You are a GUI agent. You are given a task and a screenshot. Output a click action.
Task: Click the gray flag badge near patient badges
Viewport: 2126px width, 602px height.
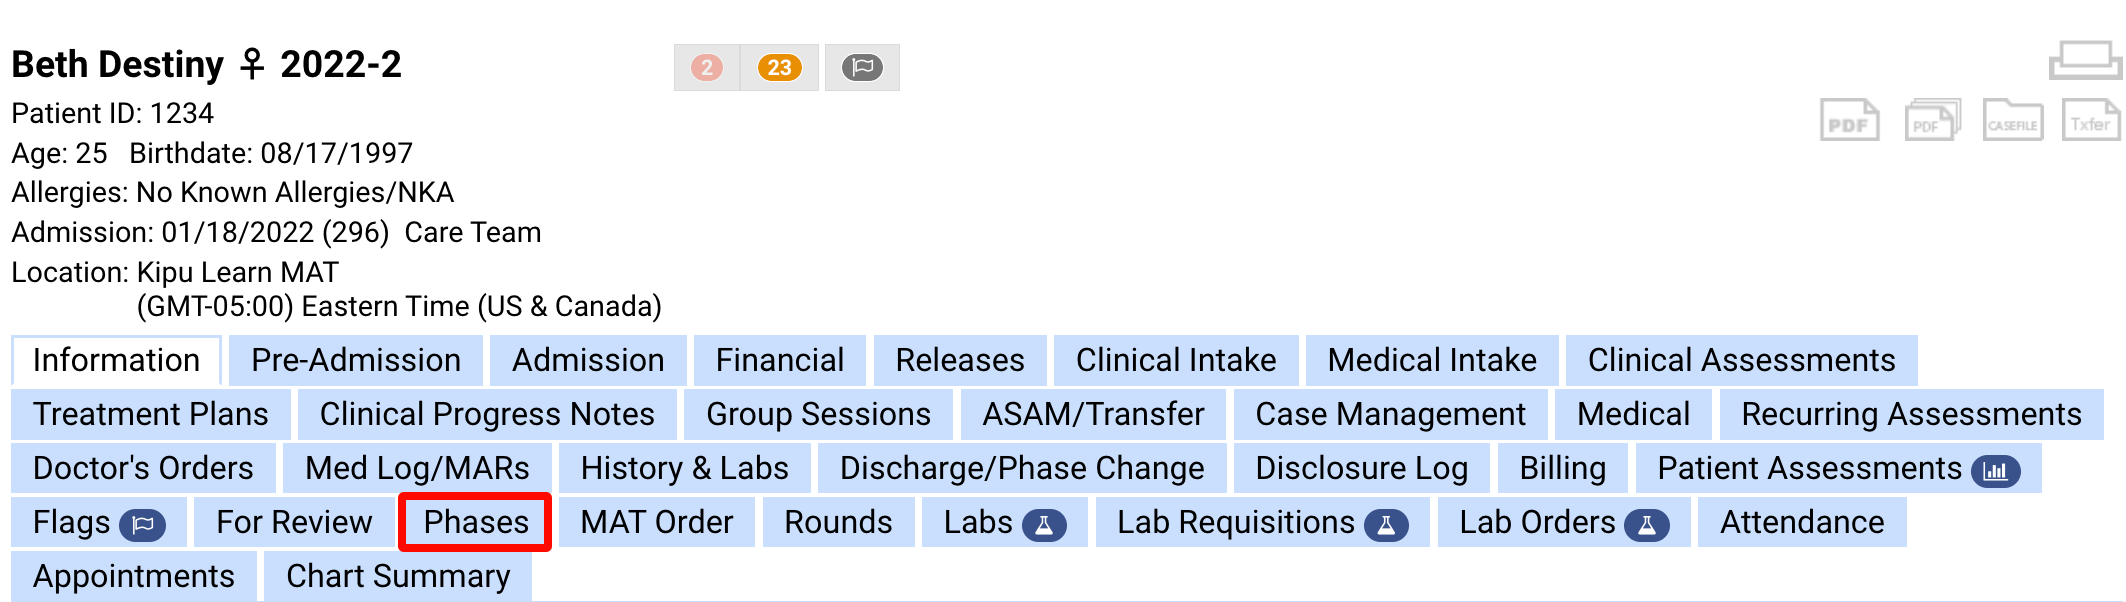point(862,67)
